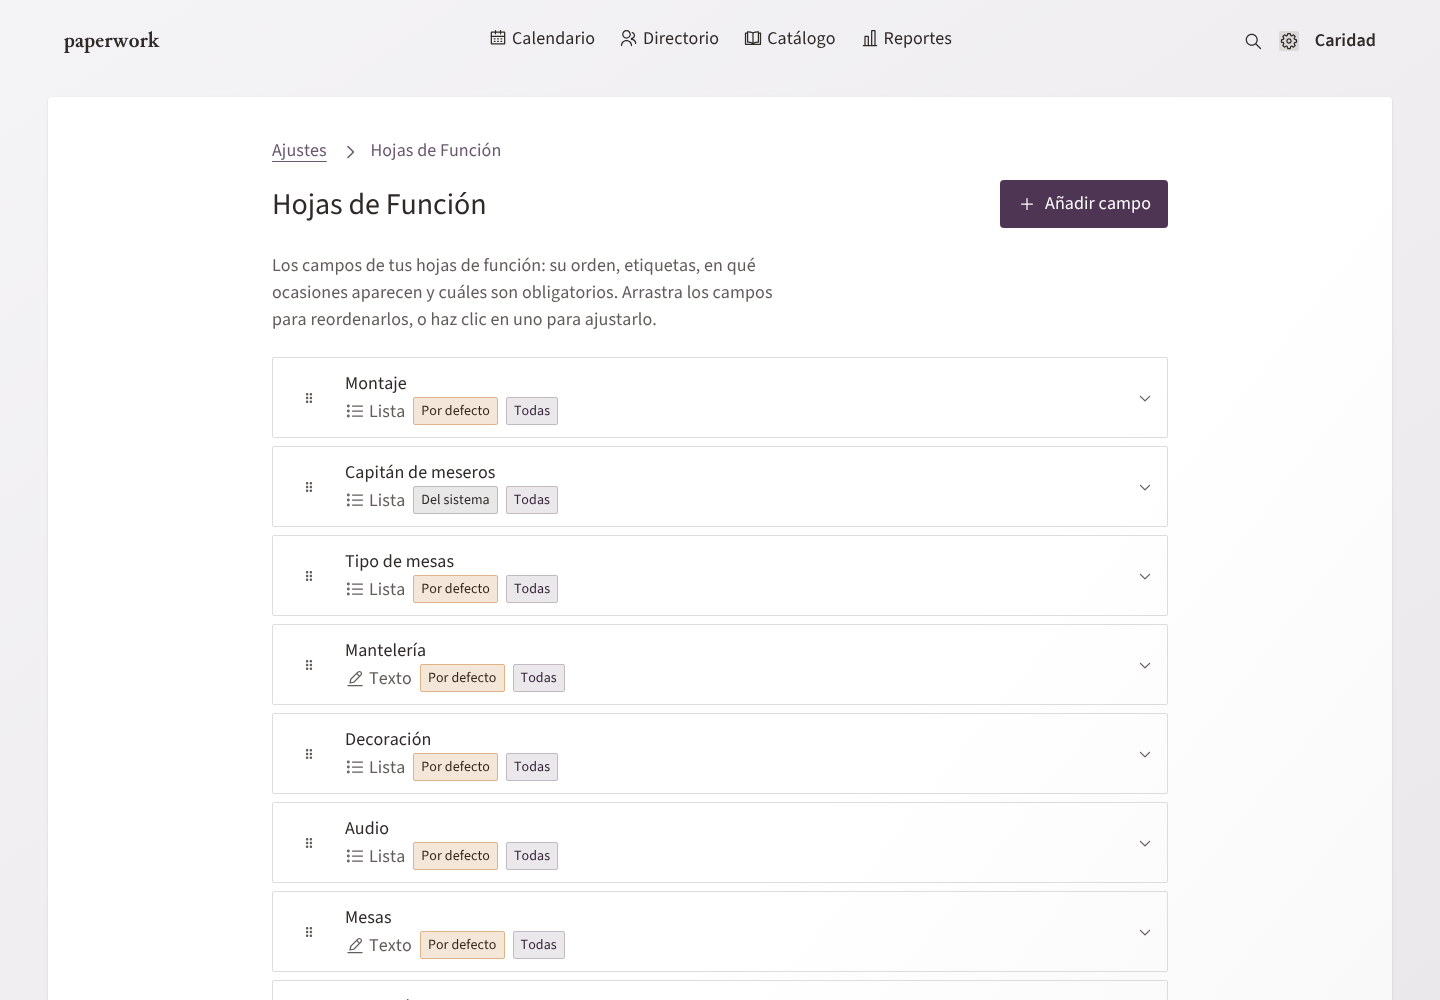Image resolution: width=1440 pixels, height=1000 pixels.
Task: Click the Por defecto tag on Decoración
Action: point(455,767)
